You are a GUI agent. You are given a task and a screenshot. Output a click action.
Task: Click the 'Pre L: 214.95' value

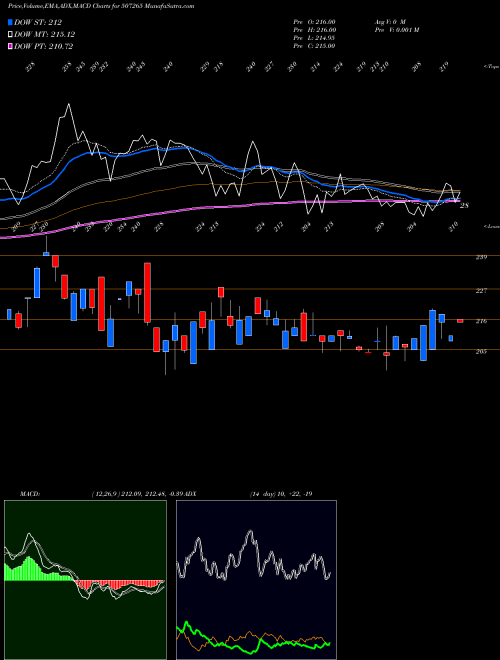[x=314, y=38]
